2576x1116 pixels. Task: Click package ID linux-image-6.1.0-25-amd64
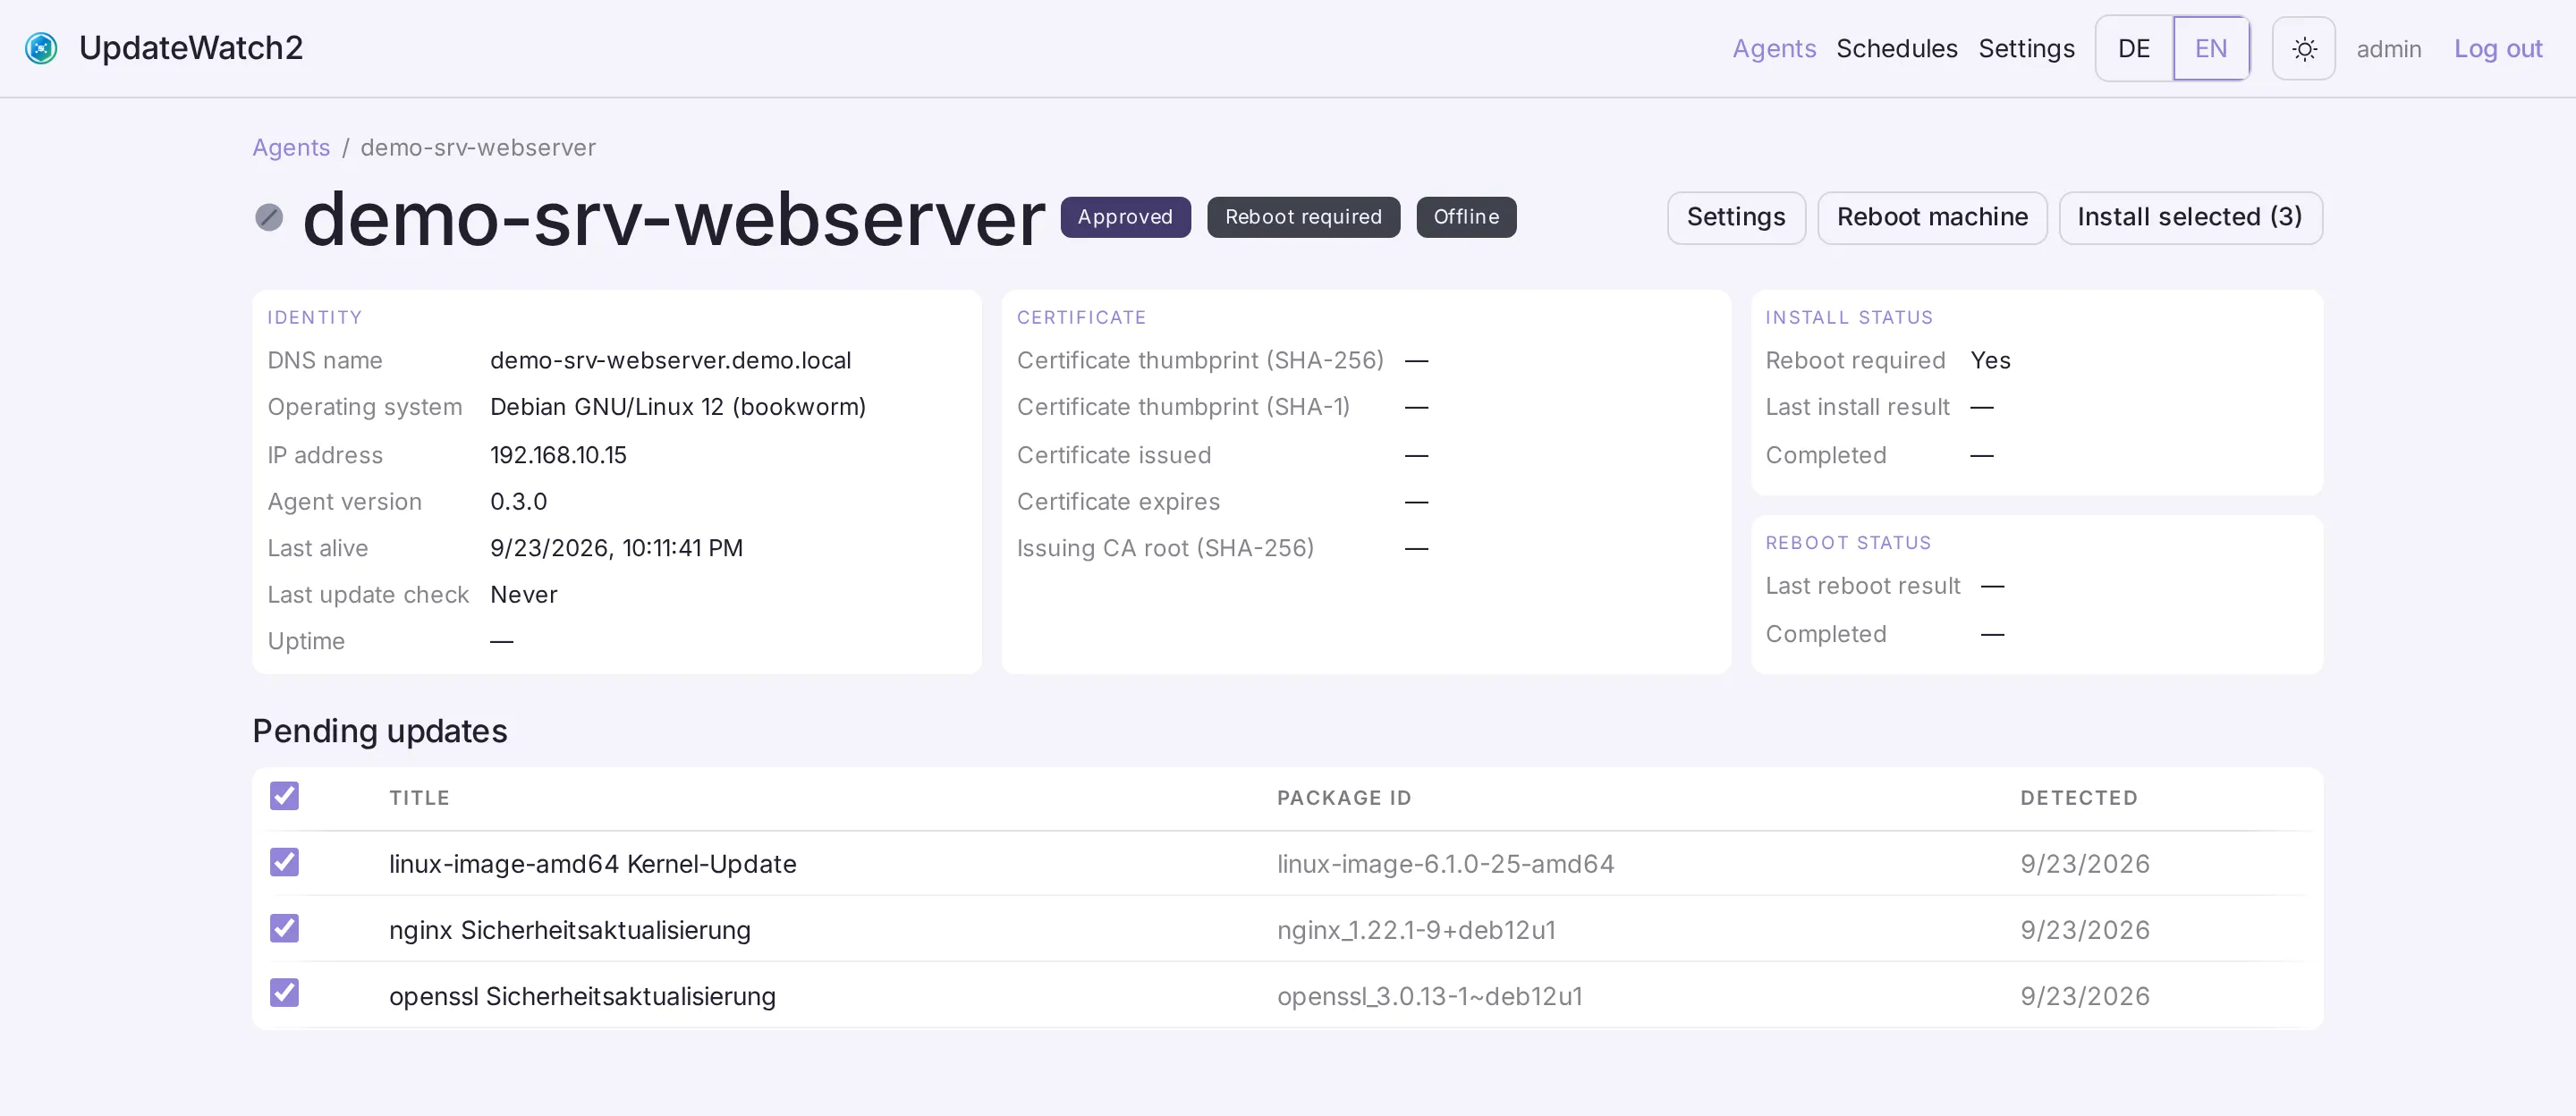click(1445, 863)
